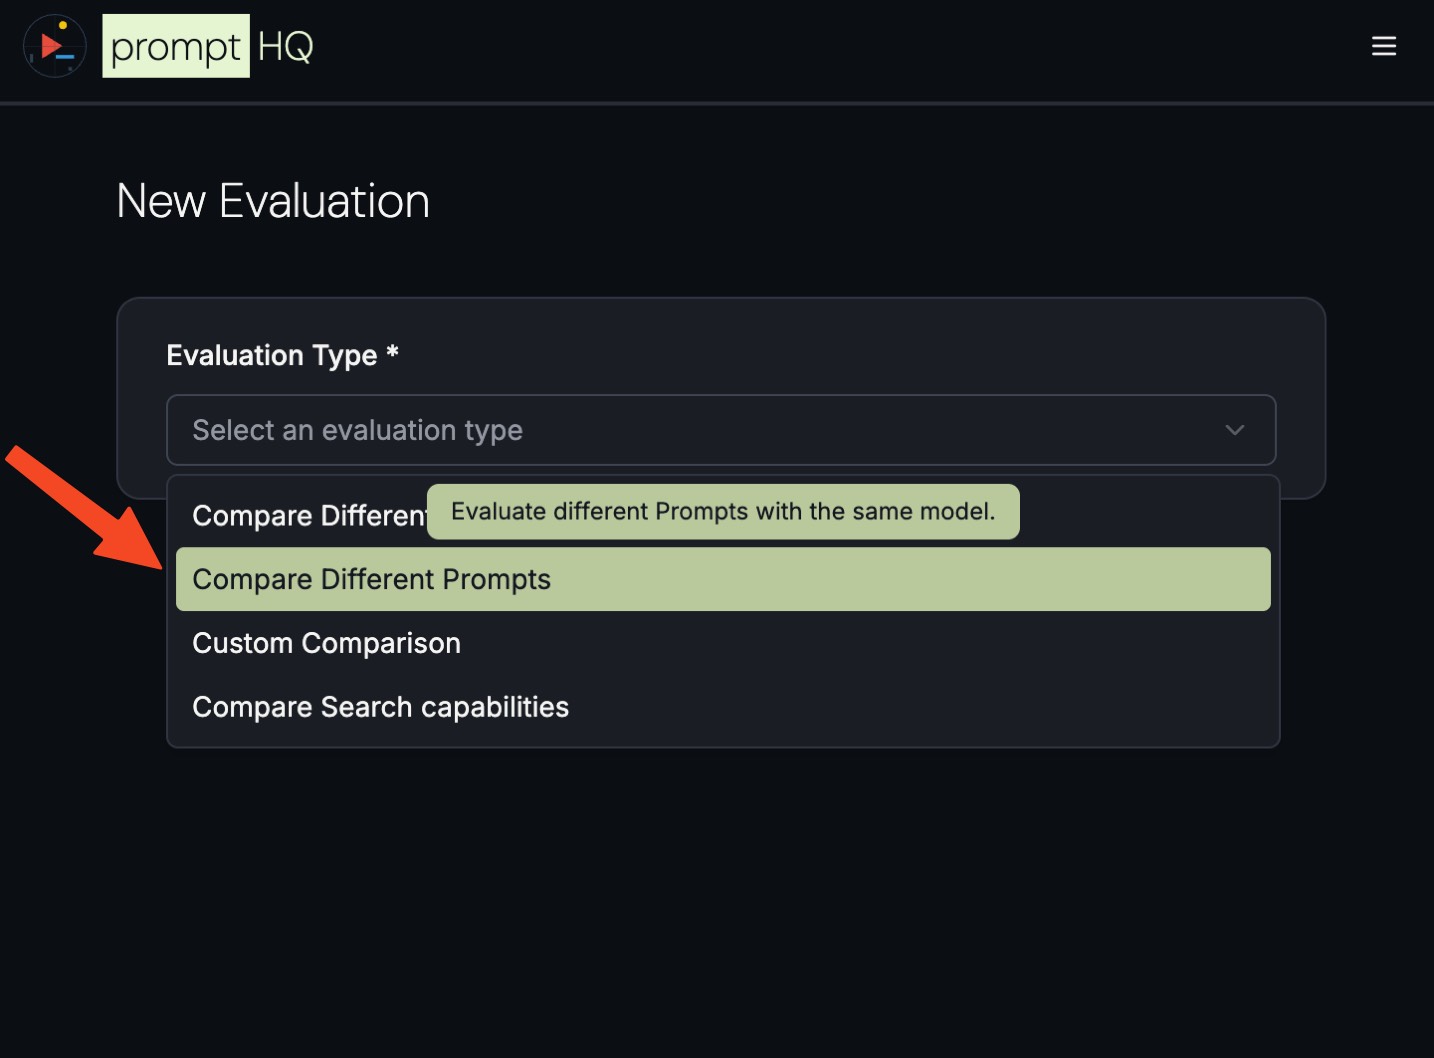Select the Compare Different Models entry
The height and width of the screenshot is (1058, 1434).
pyautogui.click(x=300, y=515)
